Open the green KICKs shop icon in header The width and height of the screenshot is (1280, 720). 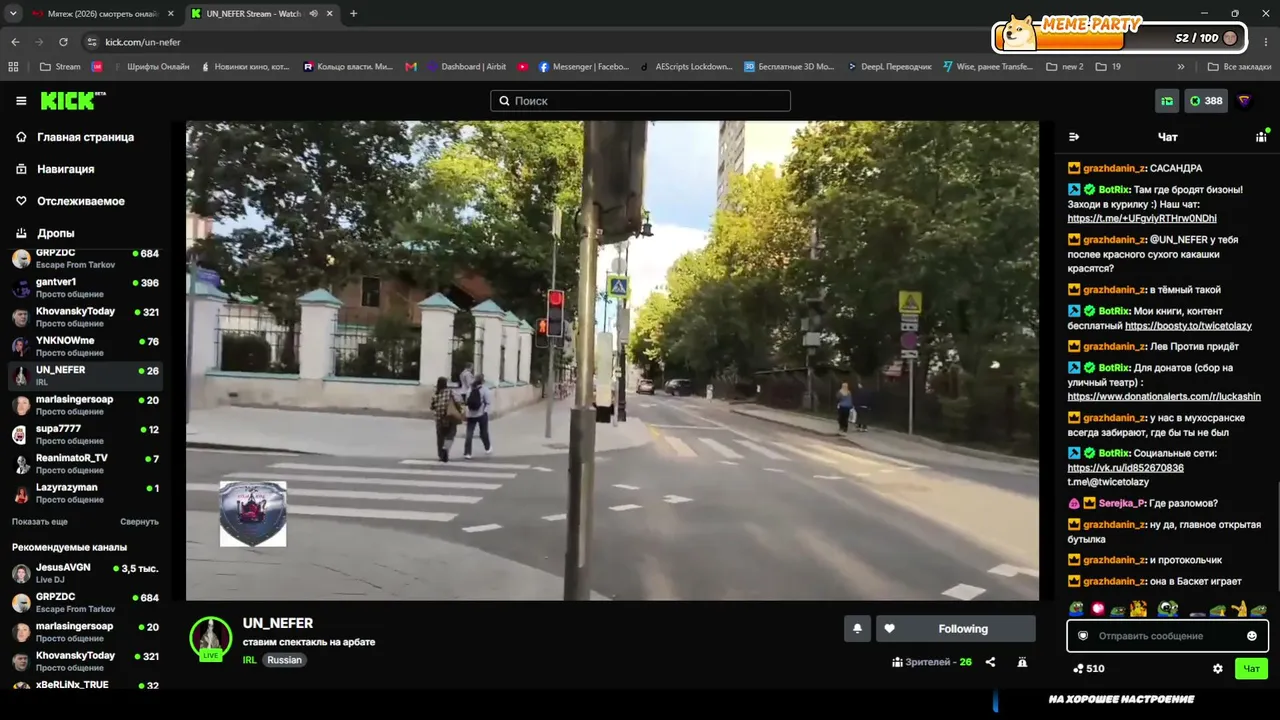tap(1167, 101)
